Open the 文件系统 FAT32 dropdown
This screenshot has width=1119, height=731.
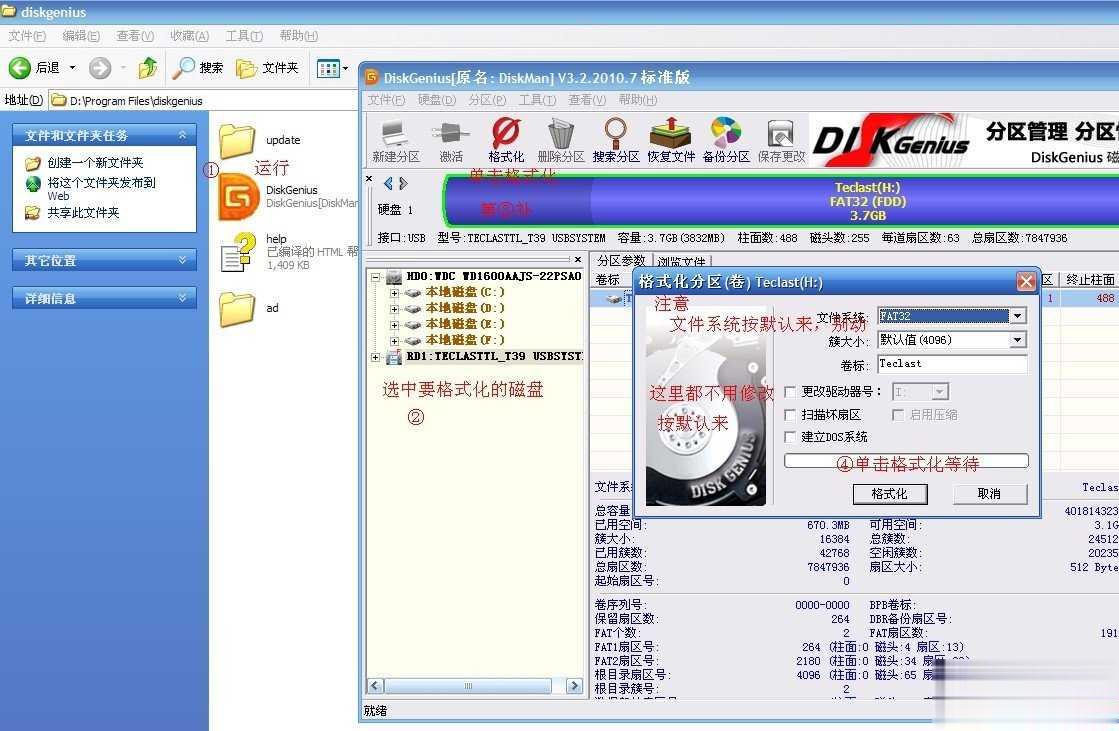click(x=1018, y=316)
